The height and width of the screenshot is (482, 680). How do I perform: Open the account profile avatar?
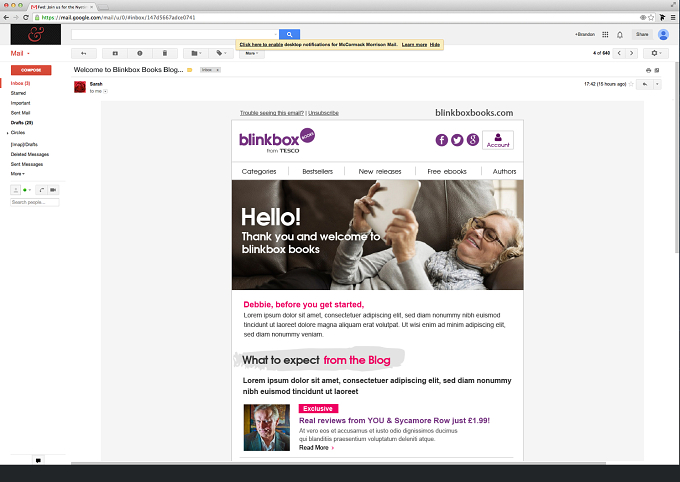663,34
